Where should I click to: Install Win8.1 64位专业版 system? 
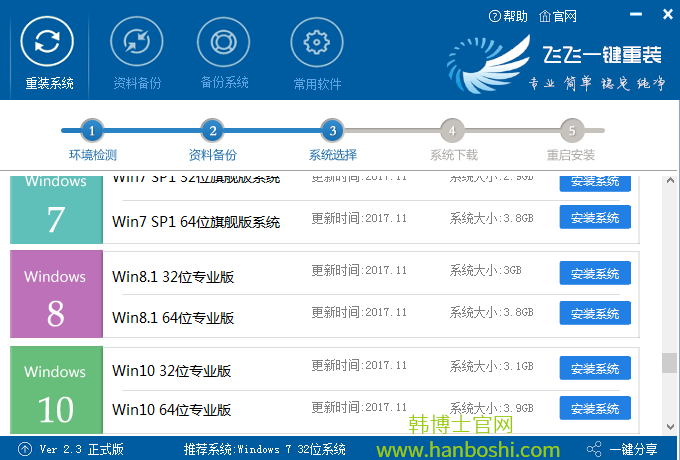(x=595, y=313)
